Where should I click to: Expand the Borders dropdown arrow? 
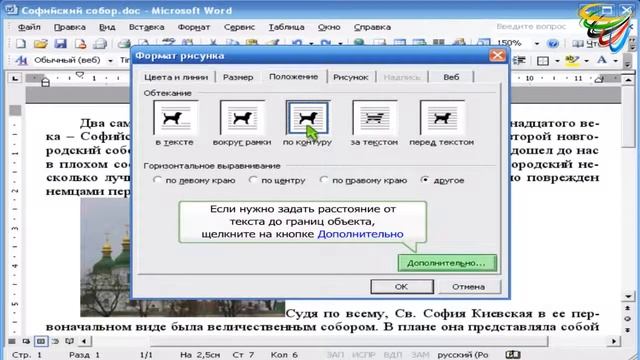click(x=557, y=60)
